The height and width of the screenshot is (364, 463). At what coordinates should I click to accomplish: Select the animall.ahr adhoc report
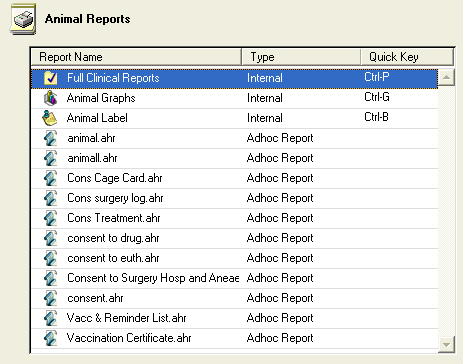234,158
